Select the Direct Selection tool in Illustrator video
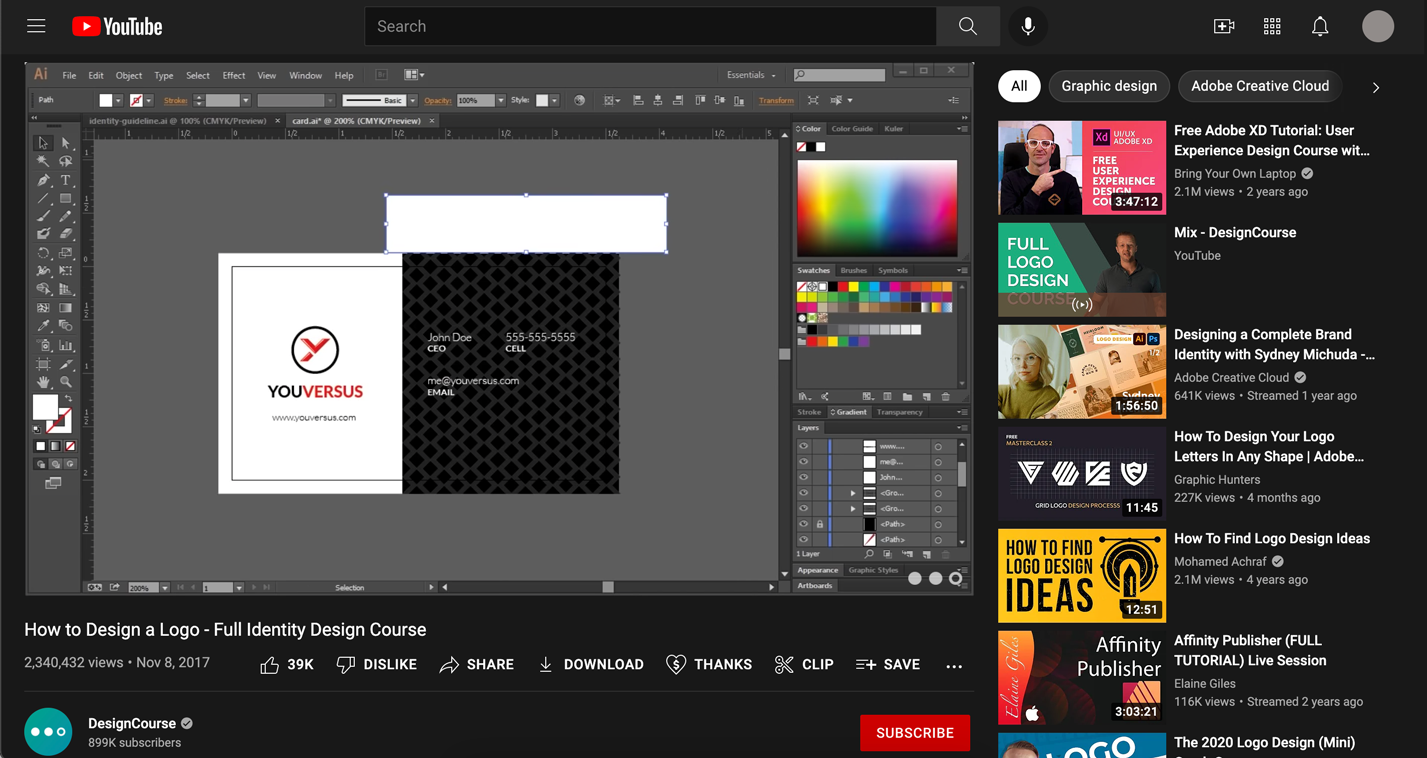The height and width of the screenshot is (758, 1427). [x=65, y=143]
